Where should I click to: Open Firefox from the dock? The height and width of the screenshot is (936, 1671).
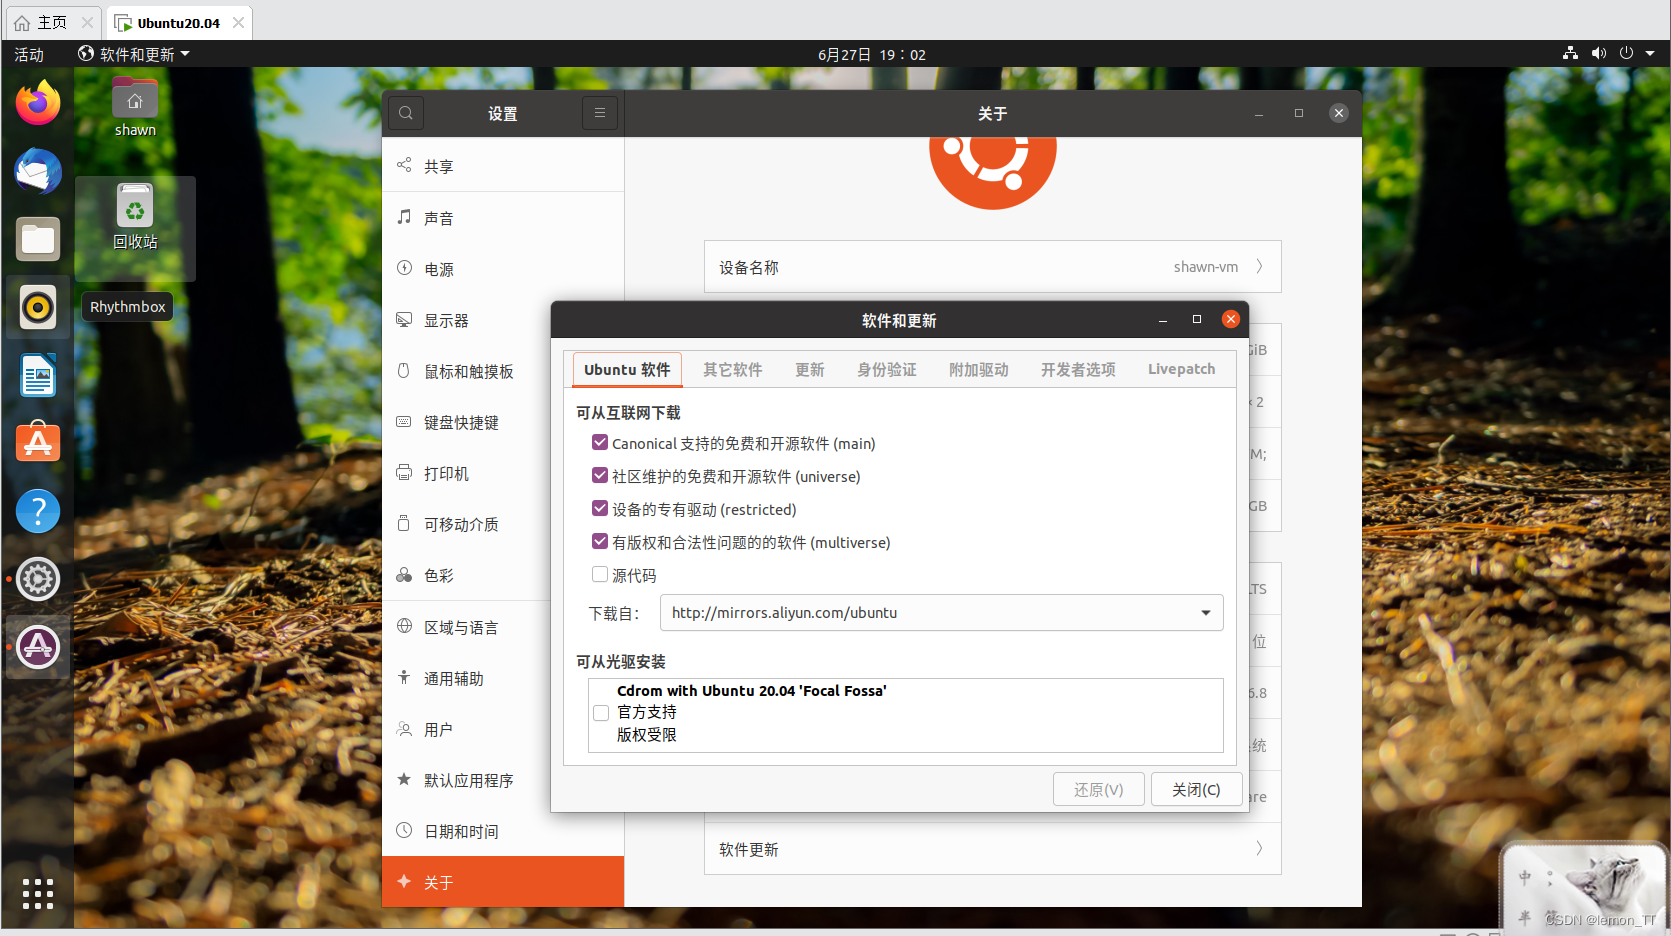(x=38, y=103)
